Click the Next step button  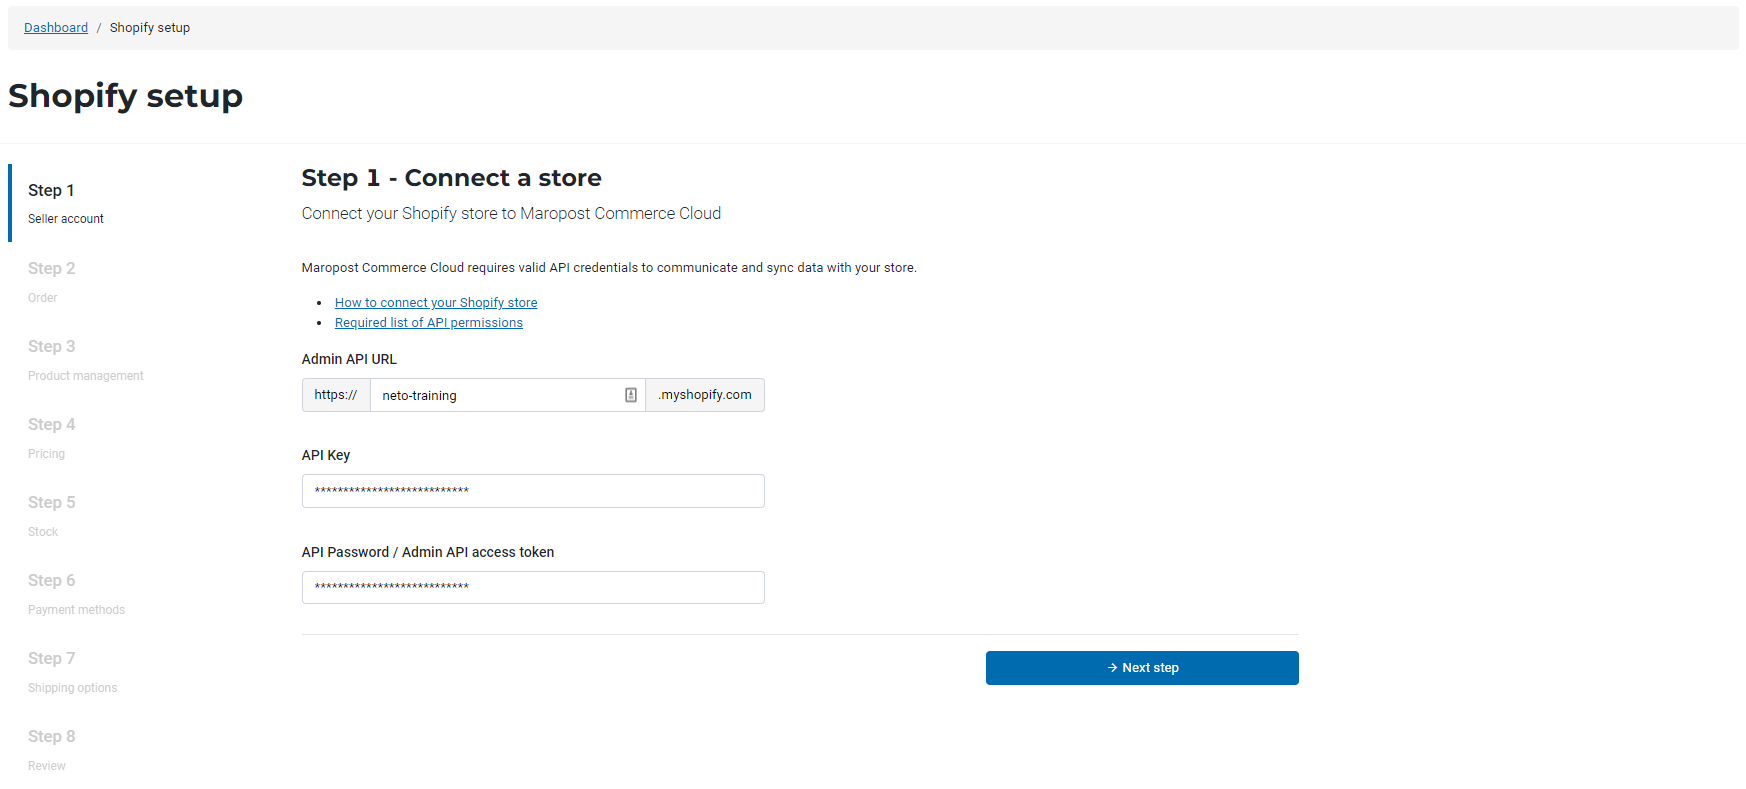[1142, 668]
